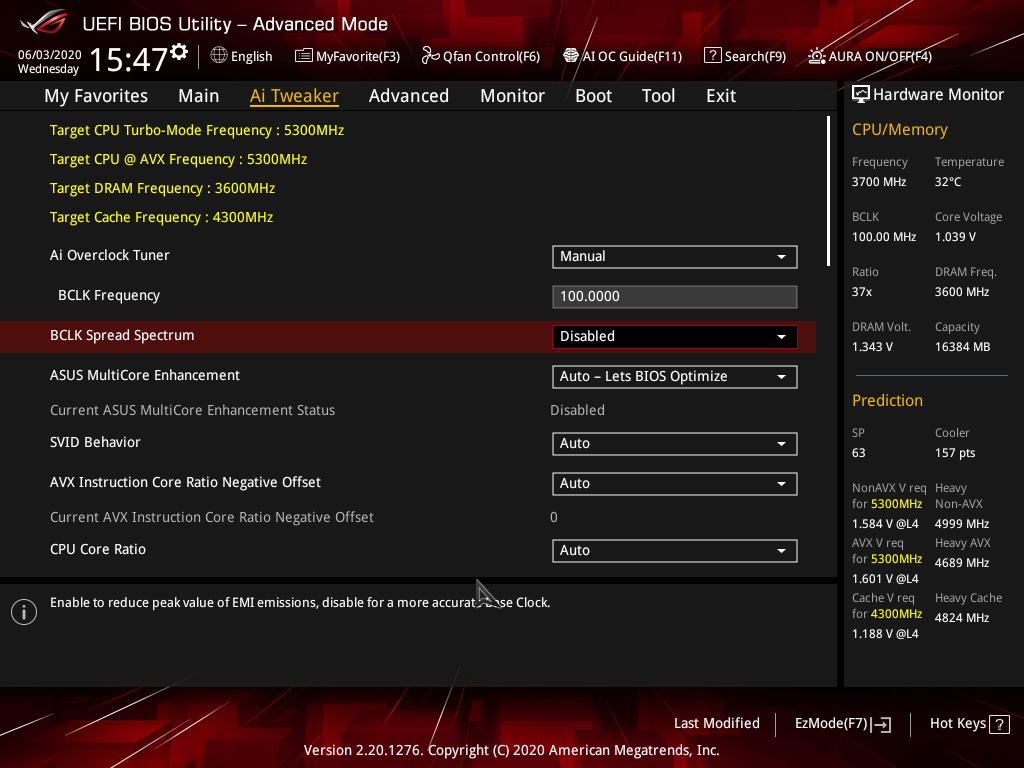The image size is (1024, 768).
Task: Click Target CPU Turbo-Mode Frequency text
Action: (197, 130)
